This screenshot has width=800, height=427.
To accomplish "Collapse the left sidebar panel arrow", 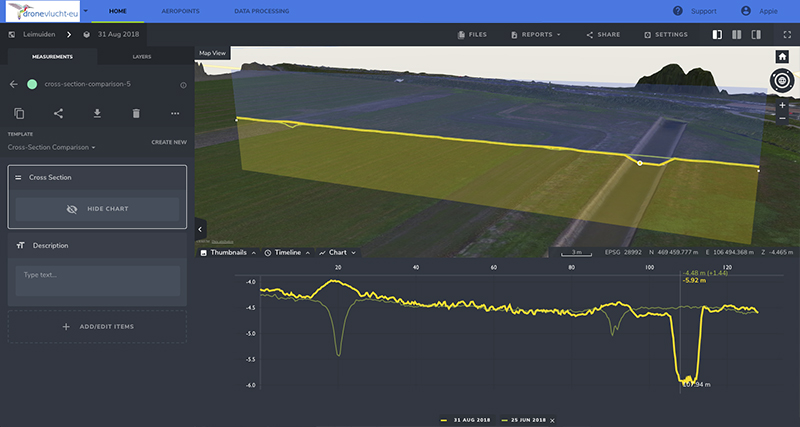I will [x=200, y=229].
